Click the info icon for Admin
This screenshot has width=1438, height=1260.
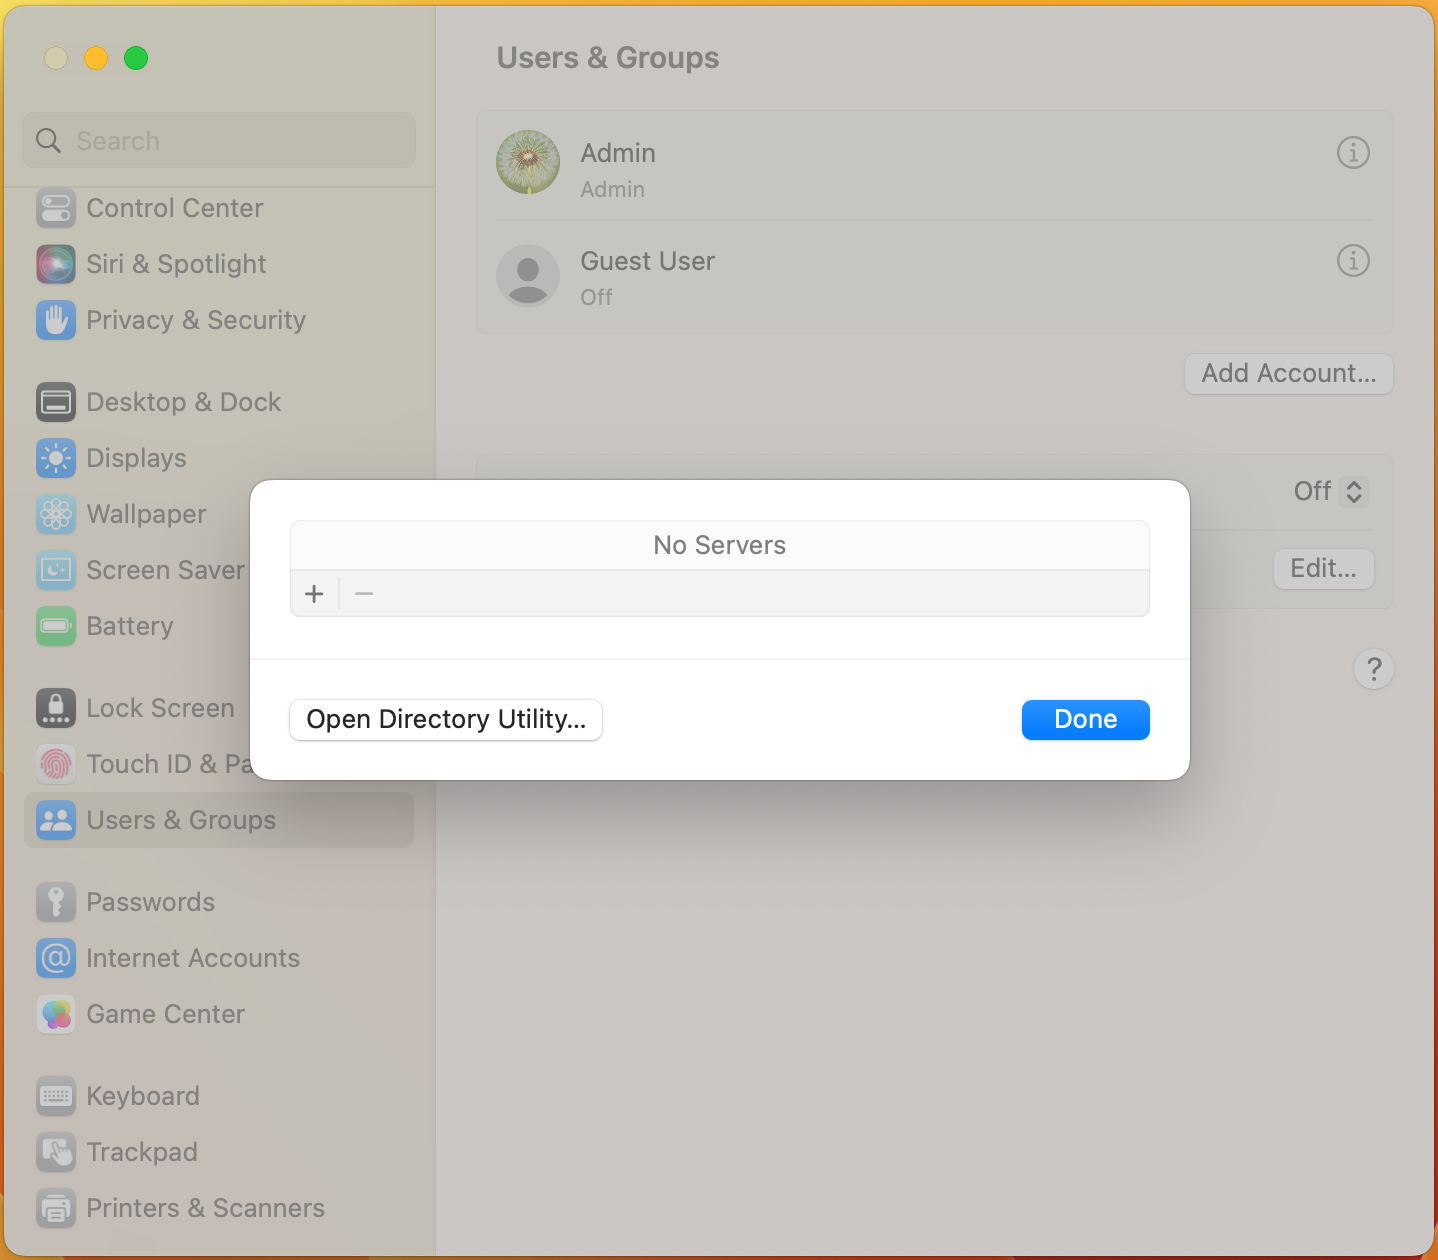pyautogui.click(x=1353, y=153)
